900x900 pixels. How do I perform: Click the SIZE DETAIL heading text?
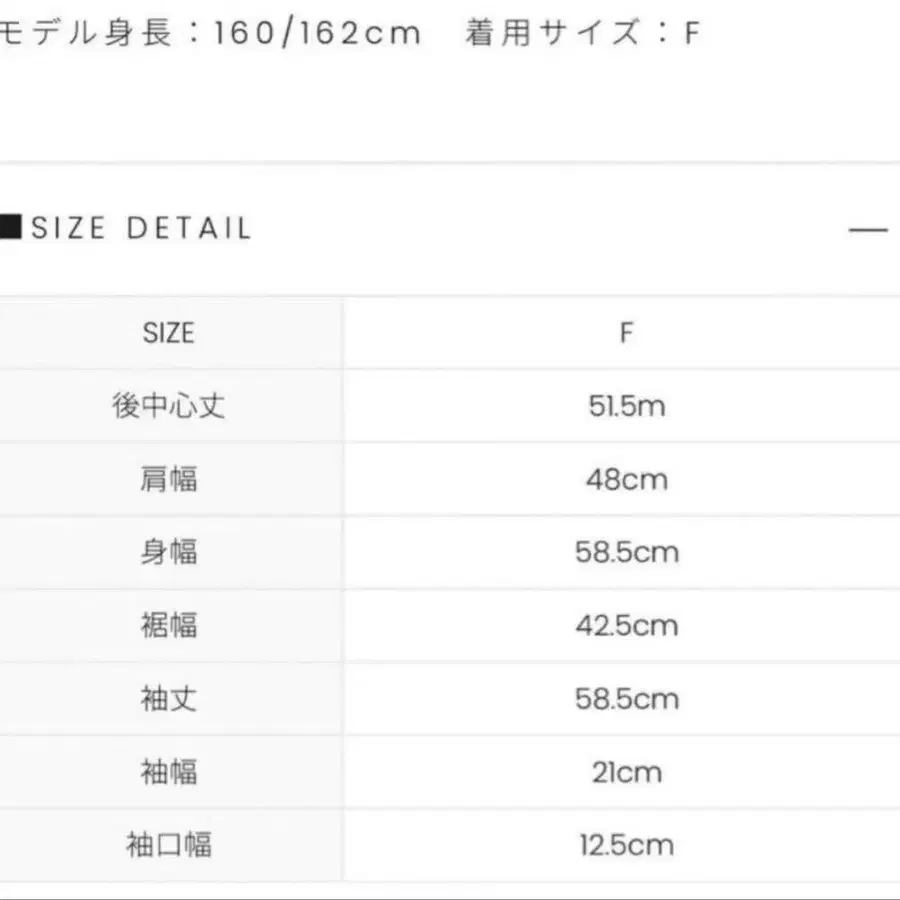[x=141, y=228]
